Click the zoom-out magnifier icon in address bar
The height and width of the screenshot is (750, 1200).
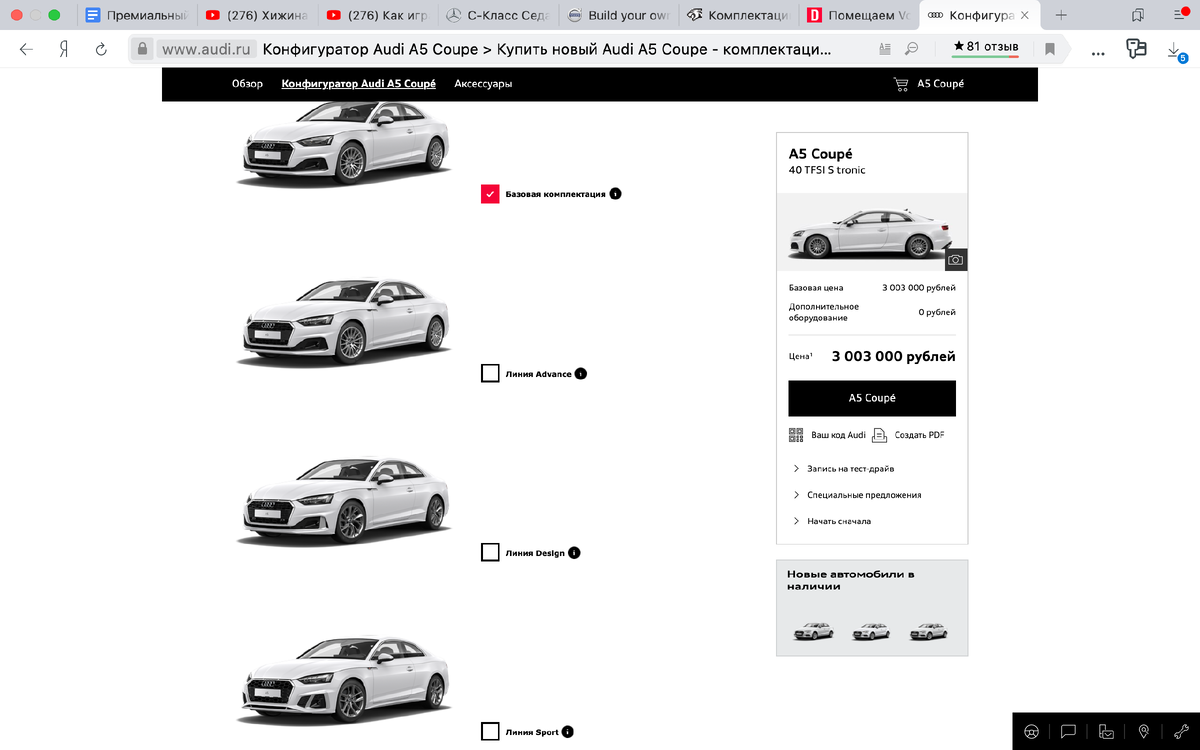912,49
